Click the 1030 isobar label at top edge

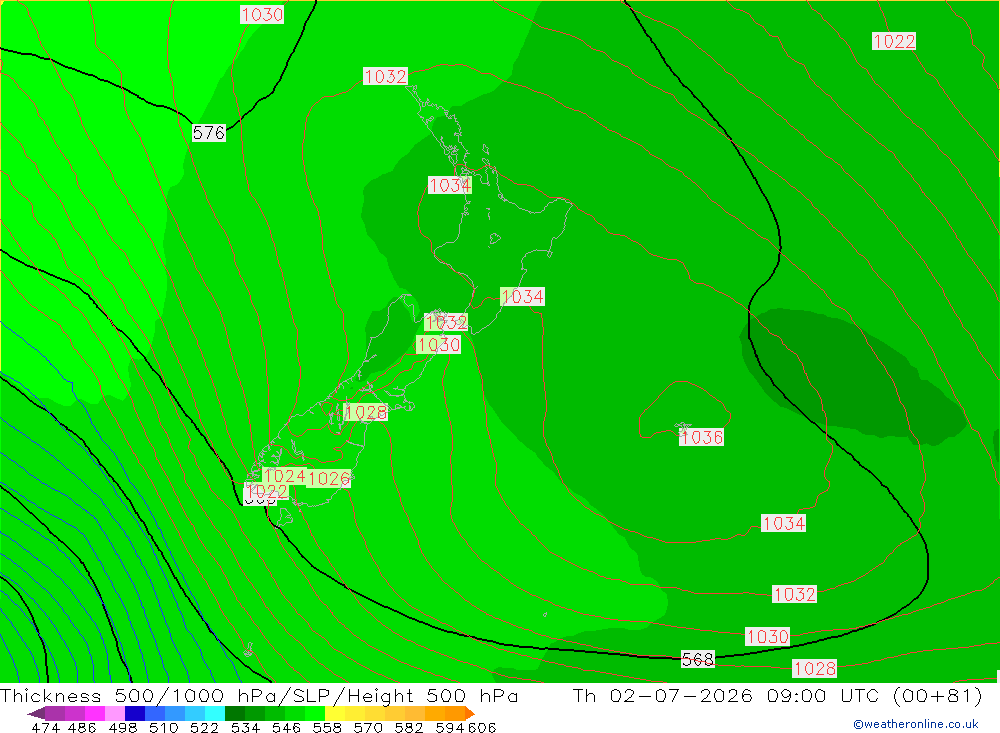262,14
